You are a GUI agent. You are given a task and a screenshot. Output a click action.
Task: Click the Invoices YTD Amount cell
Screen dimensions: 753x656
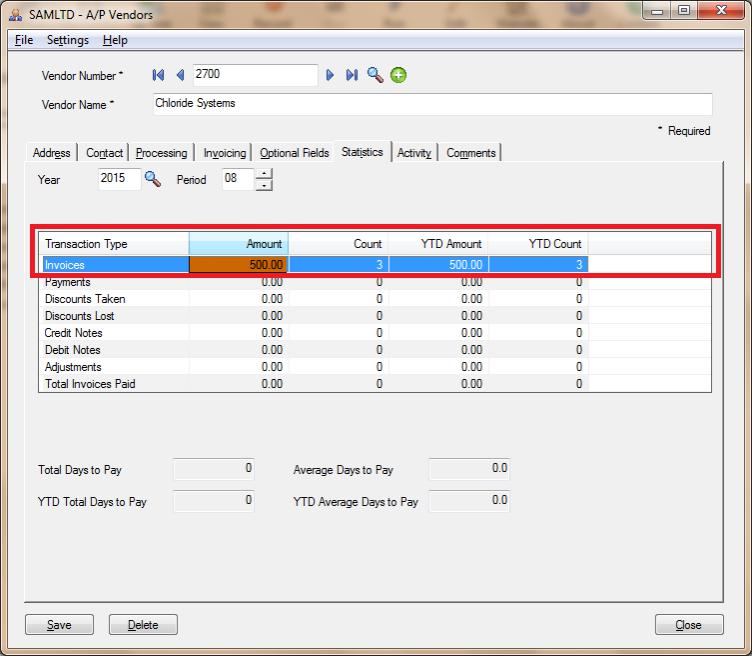pyautogui.click(x=438, y=265)
